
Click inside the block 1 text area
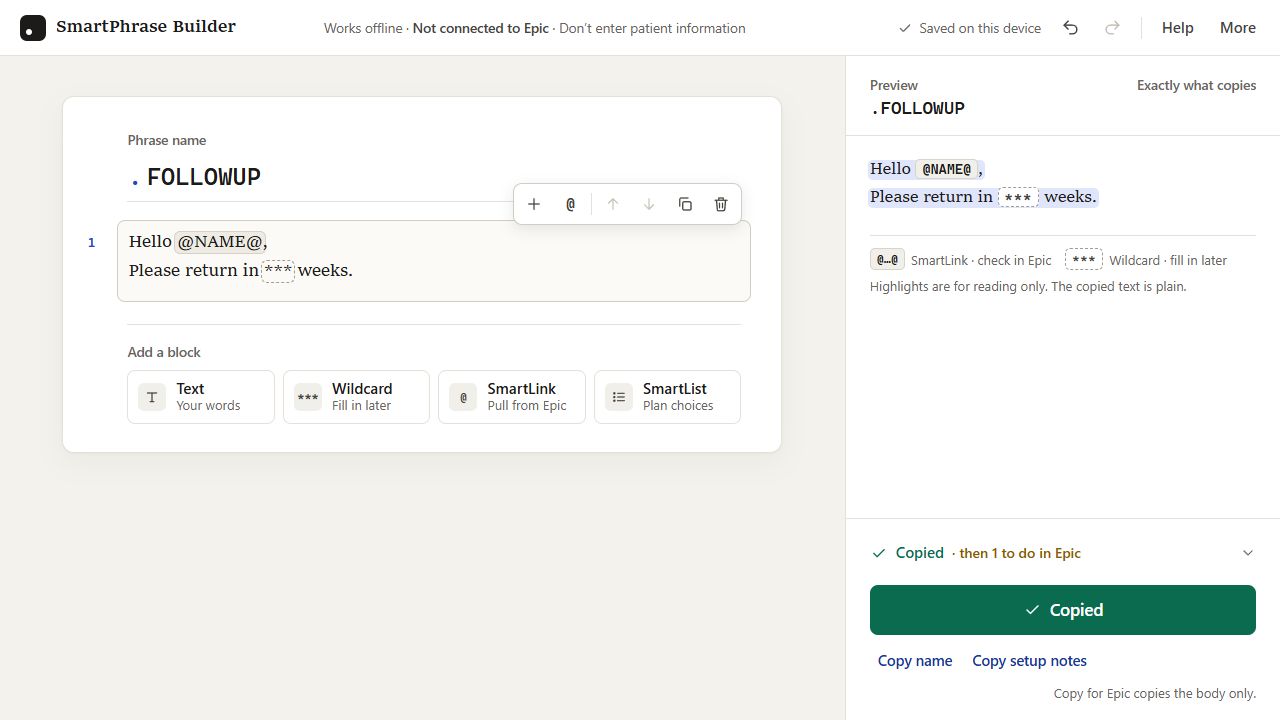[x=433, y=261]
